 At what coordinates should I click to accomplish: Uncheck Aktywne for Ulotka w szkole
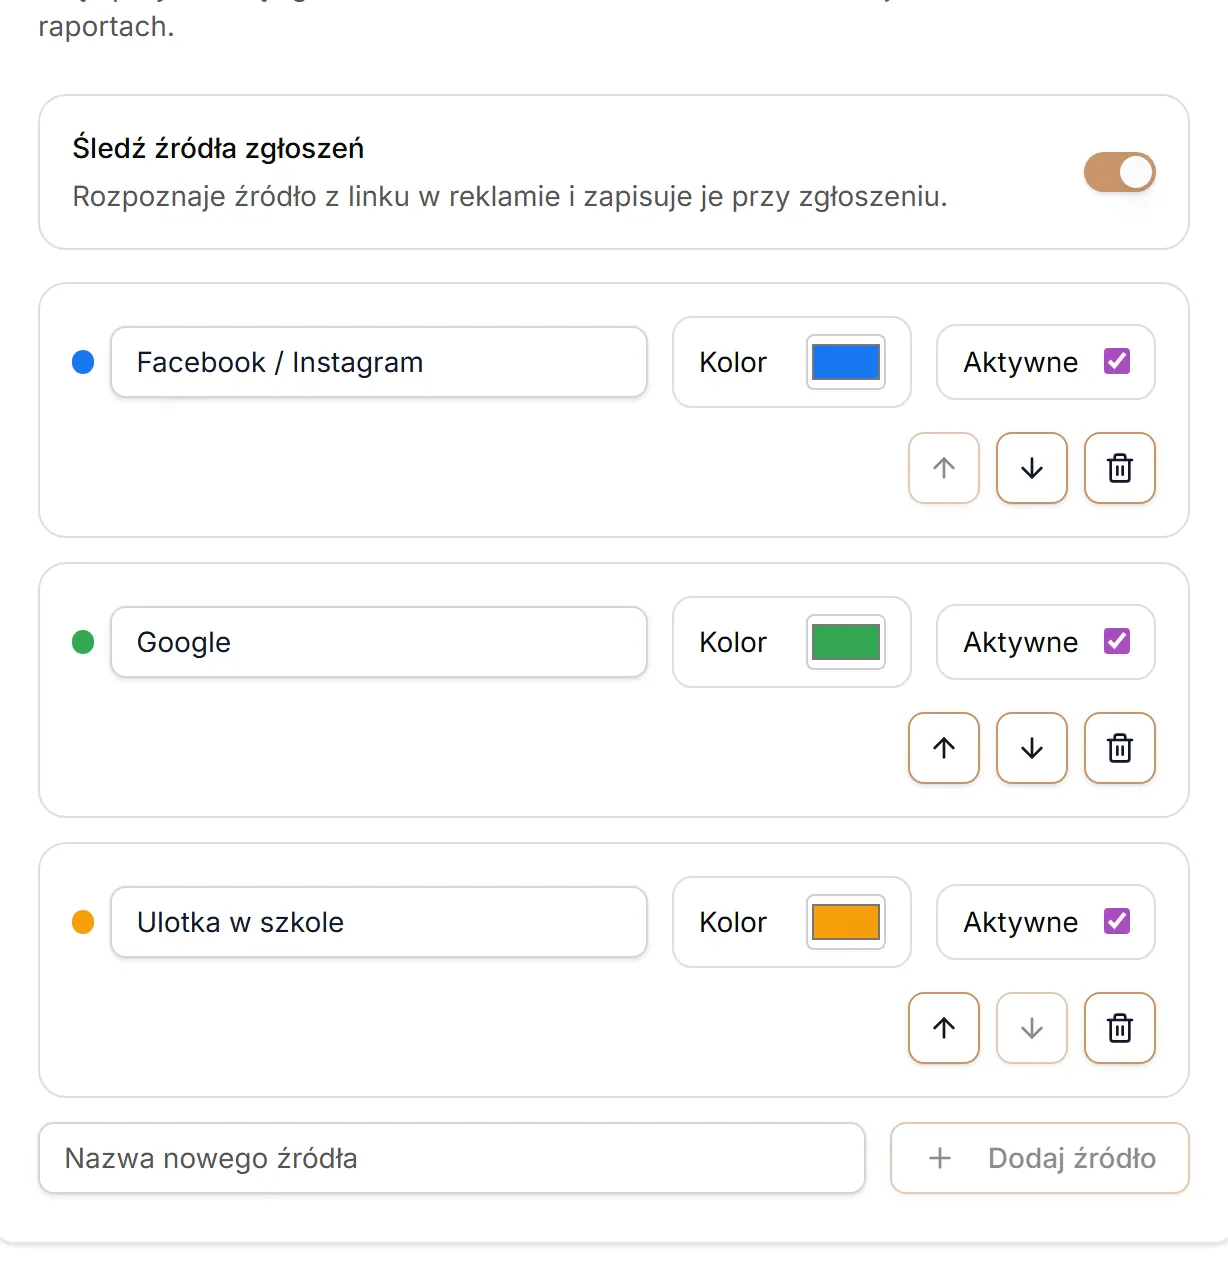pyautogui.click(x=1117, y=921)
